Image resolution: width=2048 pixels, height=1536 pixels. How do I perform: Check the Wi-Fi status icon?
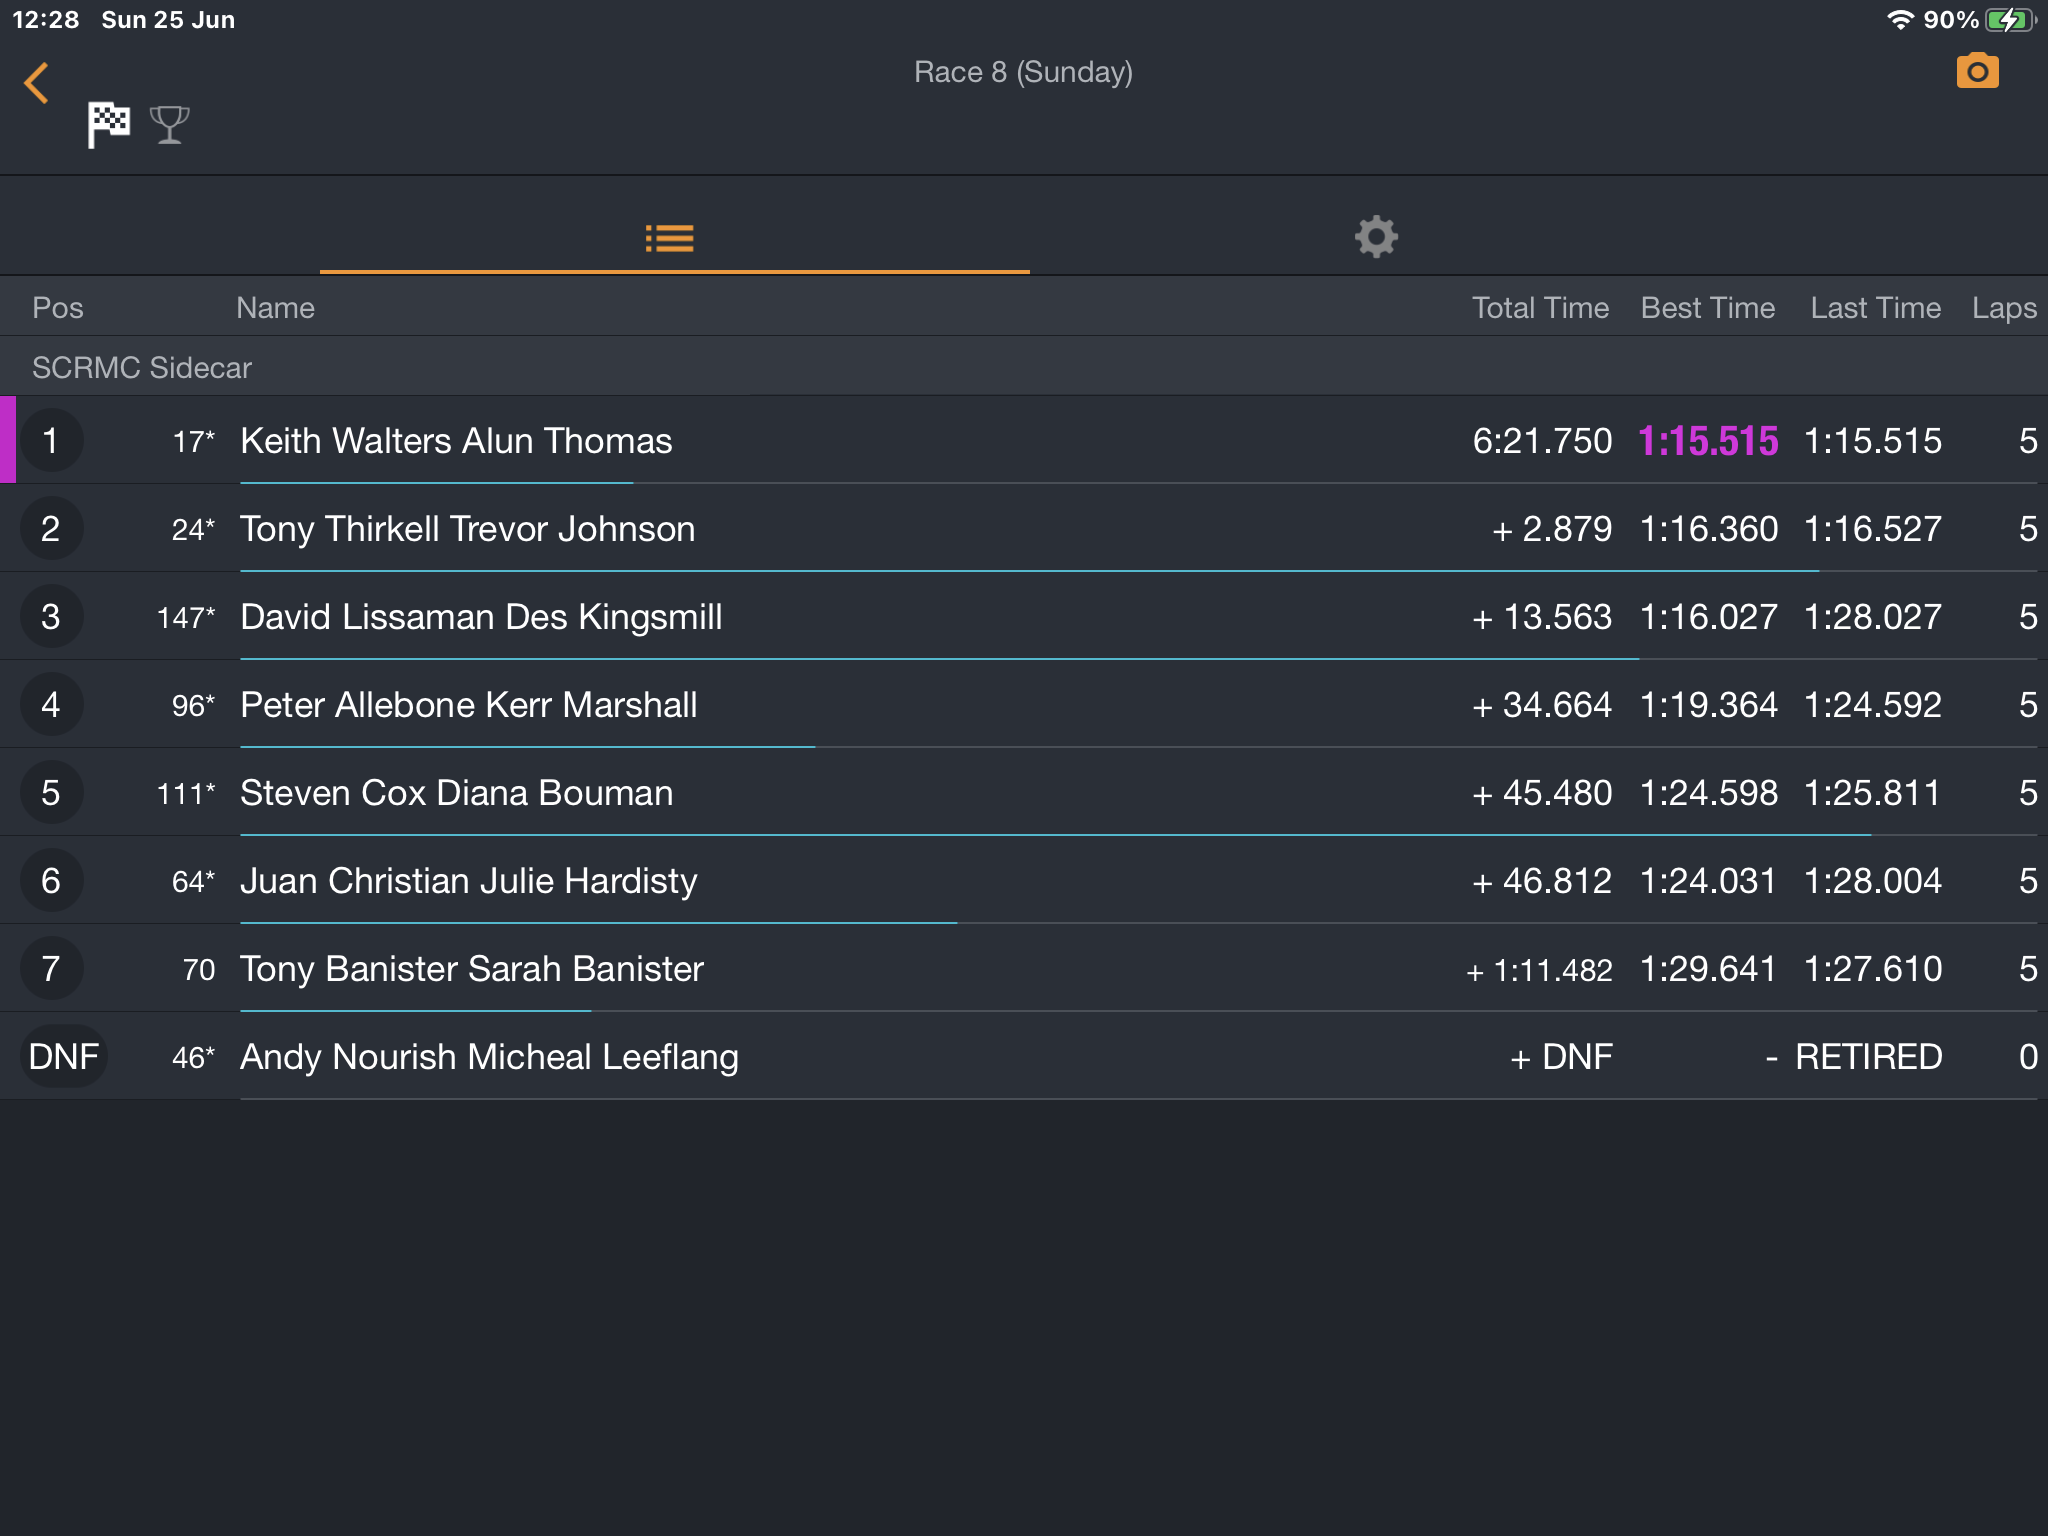click(1899, 20)
